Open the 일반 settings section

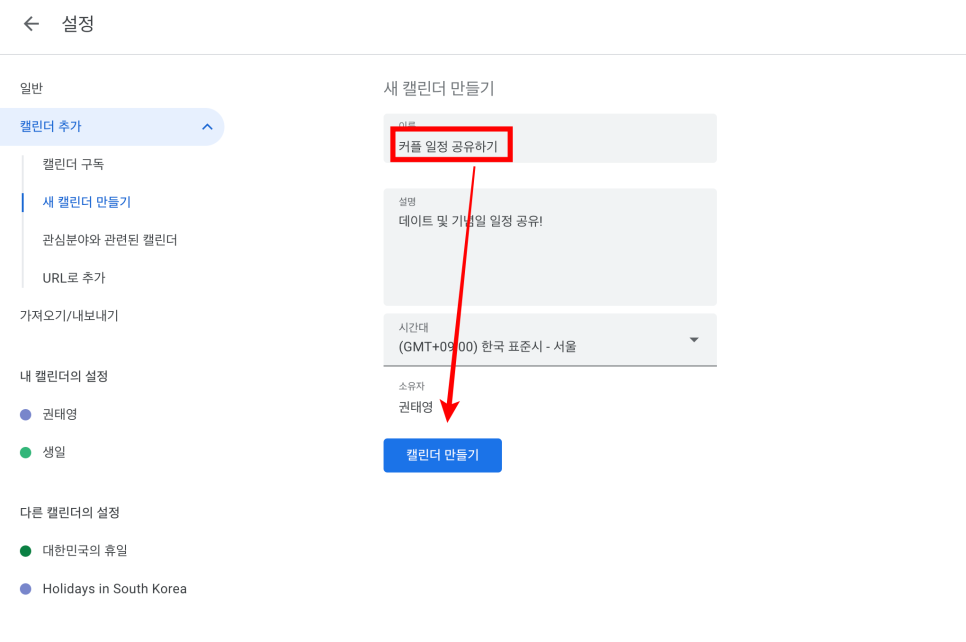point(31,88)
